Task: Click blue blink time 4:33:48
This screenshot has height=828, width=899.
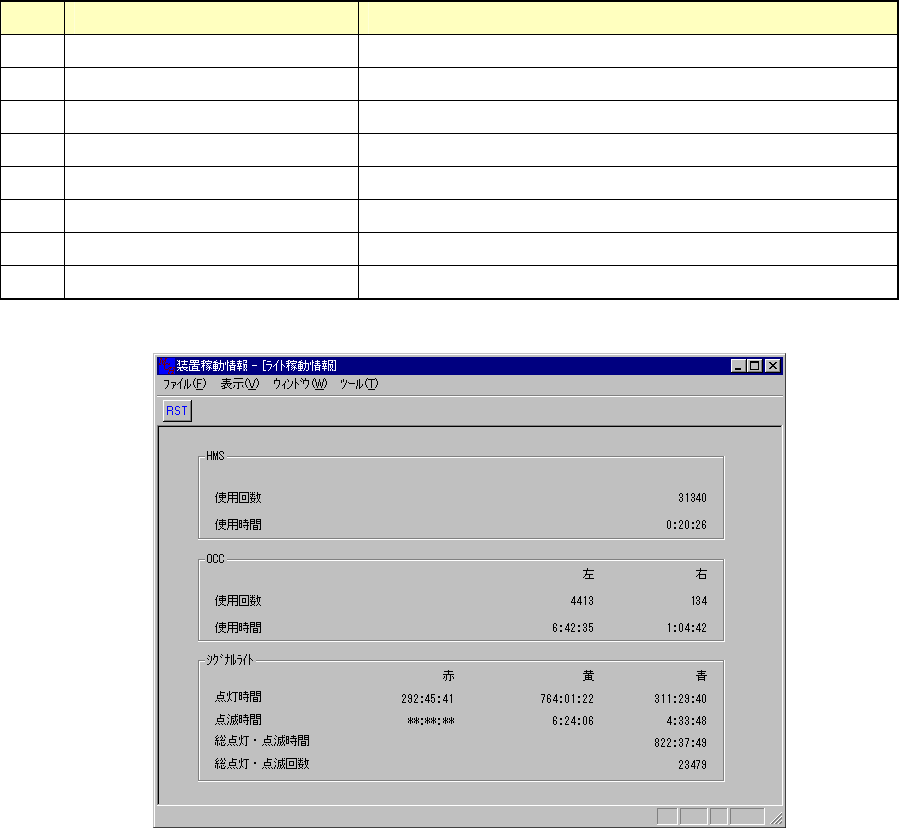Action: 686,721
